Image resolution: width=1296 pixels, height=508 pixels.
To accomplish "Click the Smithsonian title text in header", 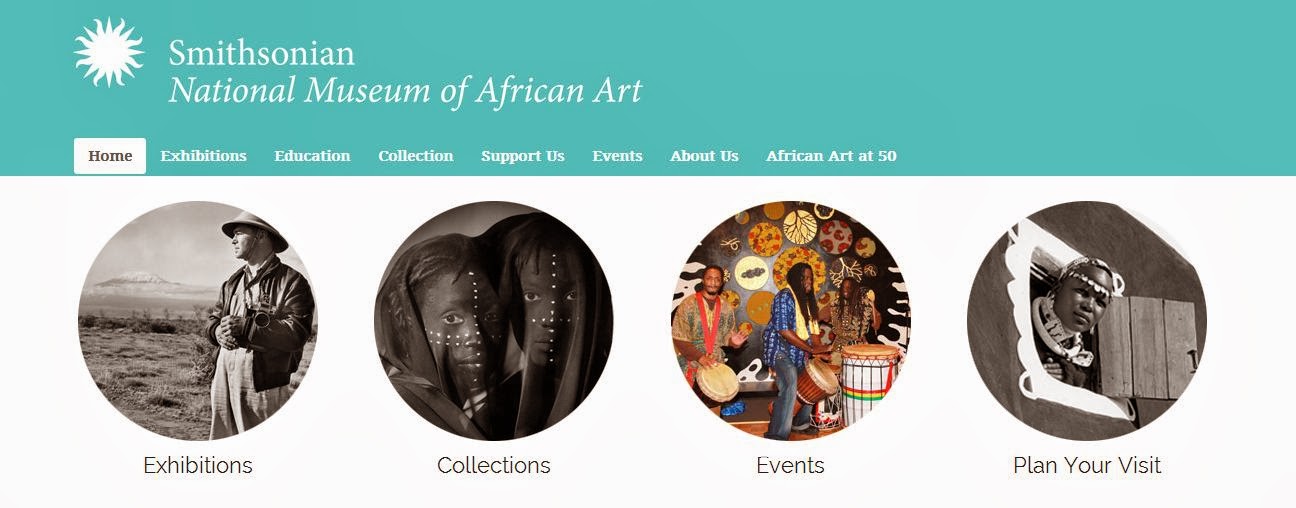I will [261, 52].
